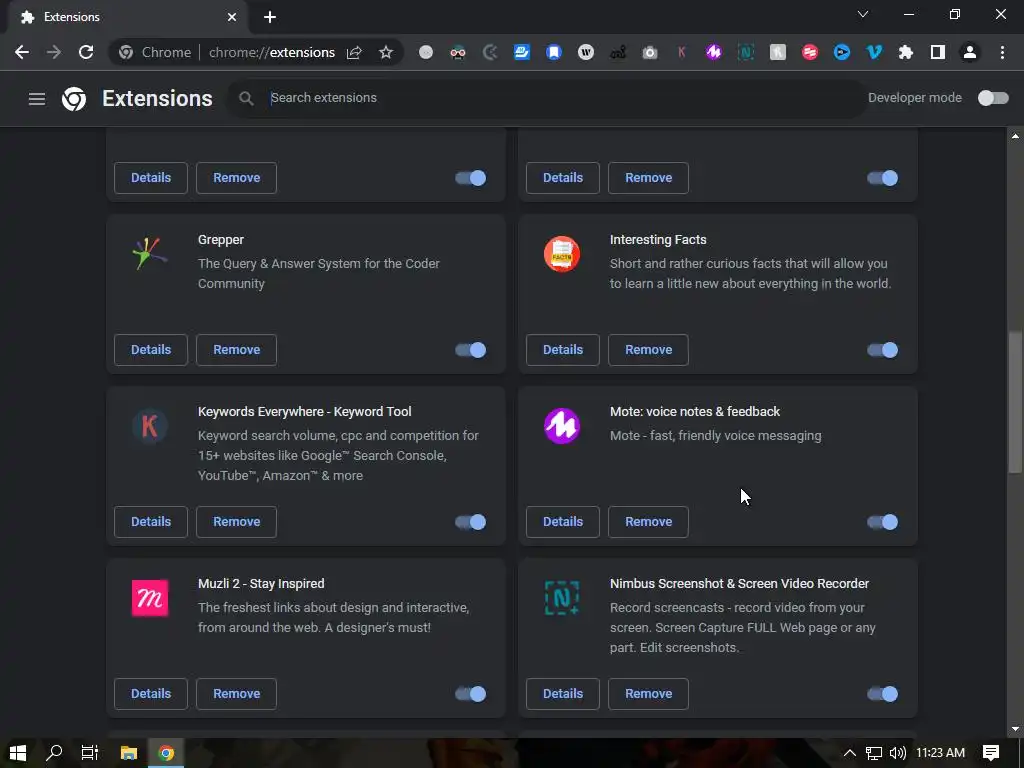The width and height of the screenshot is (1024, 768).
Task: Click the camera toolbar extension icon
Action: 650,52
